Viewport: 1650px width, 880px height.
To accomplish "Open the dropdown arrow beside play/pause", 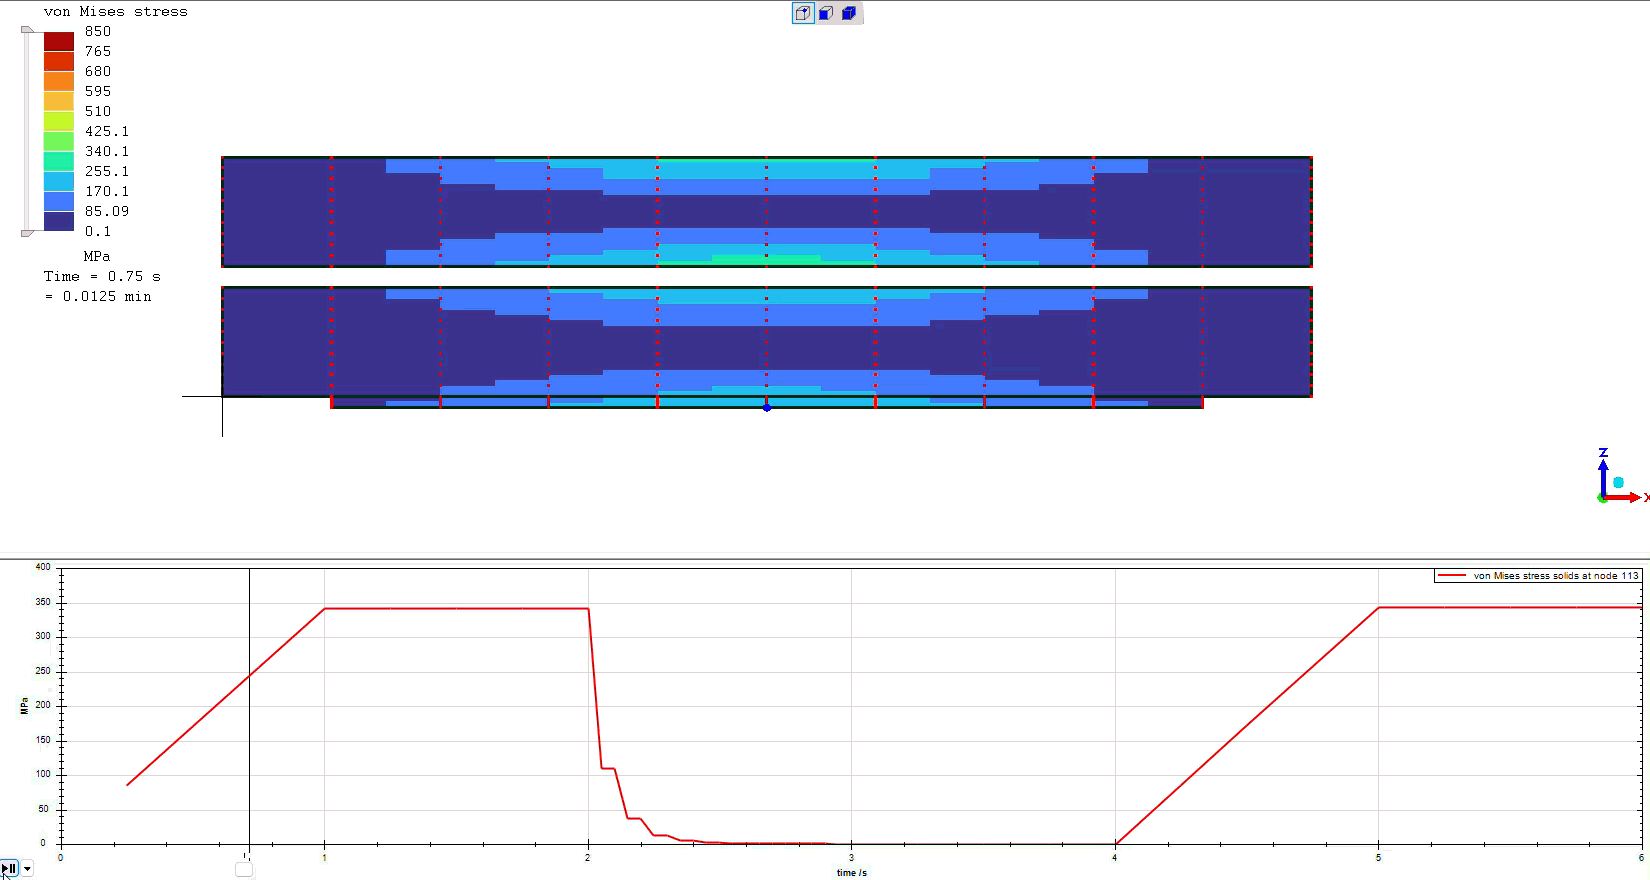I will 27,868.
